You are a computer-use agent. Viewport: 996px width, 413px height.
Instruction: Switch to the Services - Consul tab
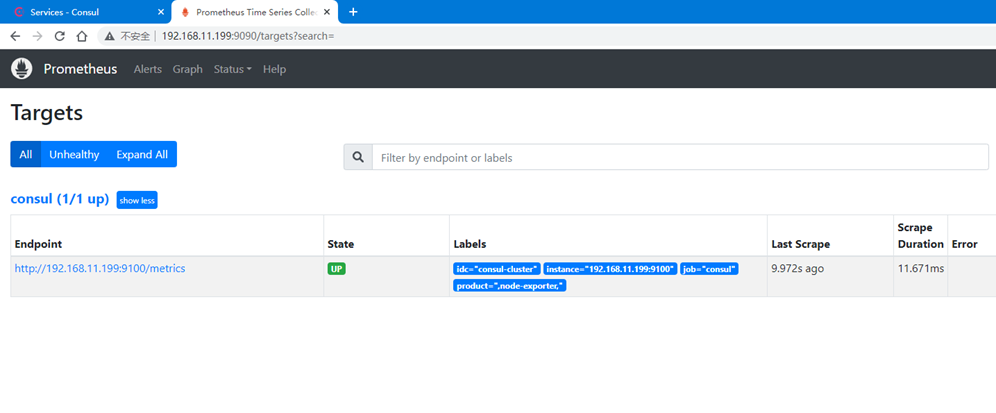click(86, 12)
